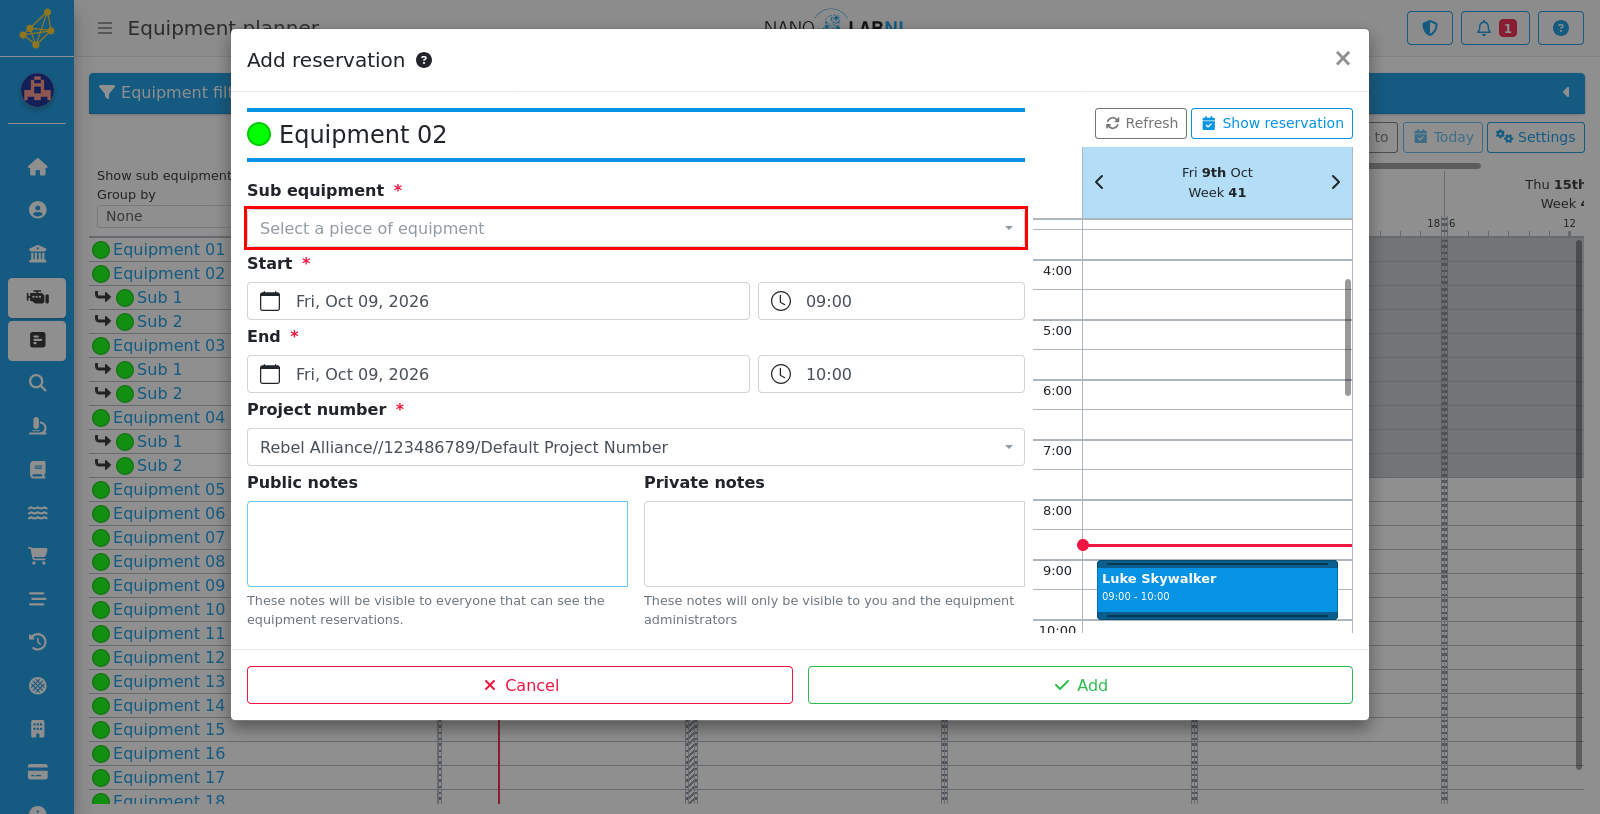
Task: Open help via top-right question icon
Action: pyautogui.click(x=1561, y=28)
